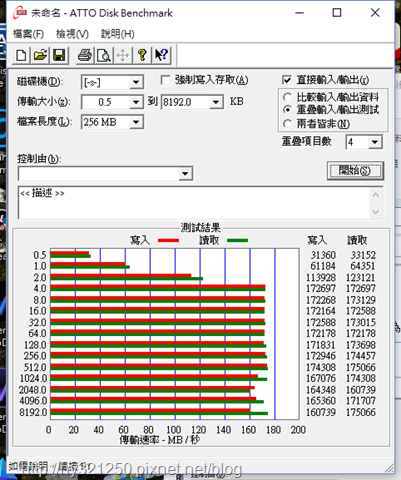Open the 說明(H) menu

click(x=118, y=34)
